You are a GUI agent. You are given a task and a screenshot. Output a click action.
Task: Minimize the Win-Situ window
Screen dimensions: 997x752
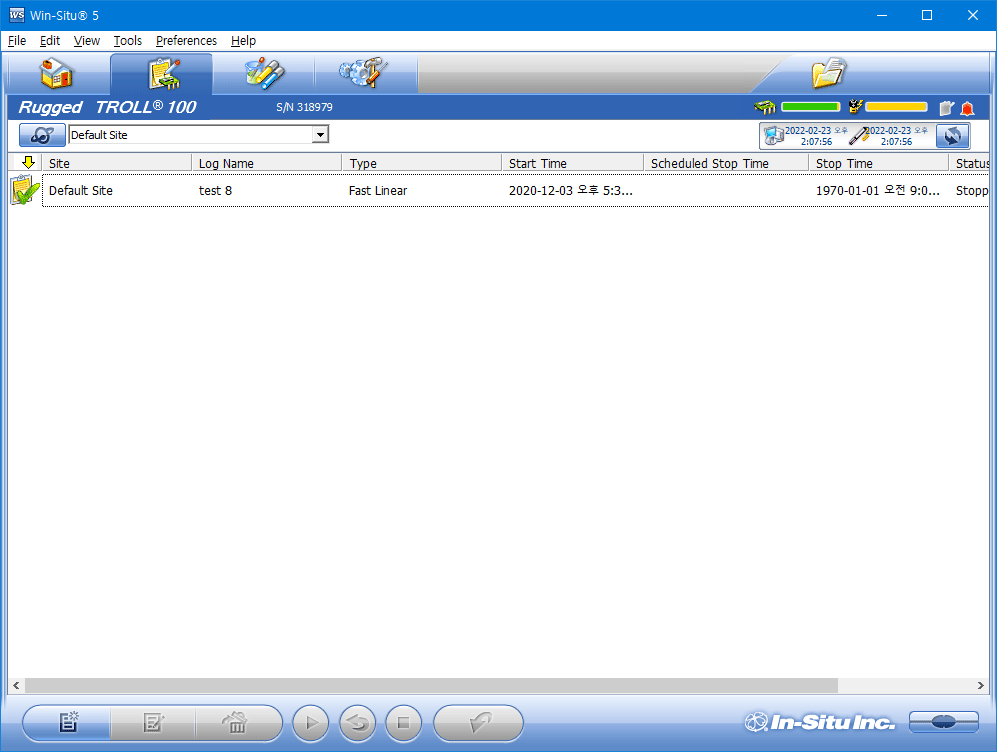(x=881, y=15)
